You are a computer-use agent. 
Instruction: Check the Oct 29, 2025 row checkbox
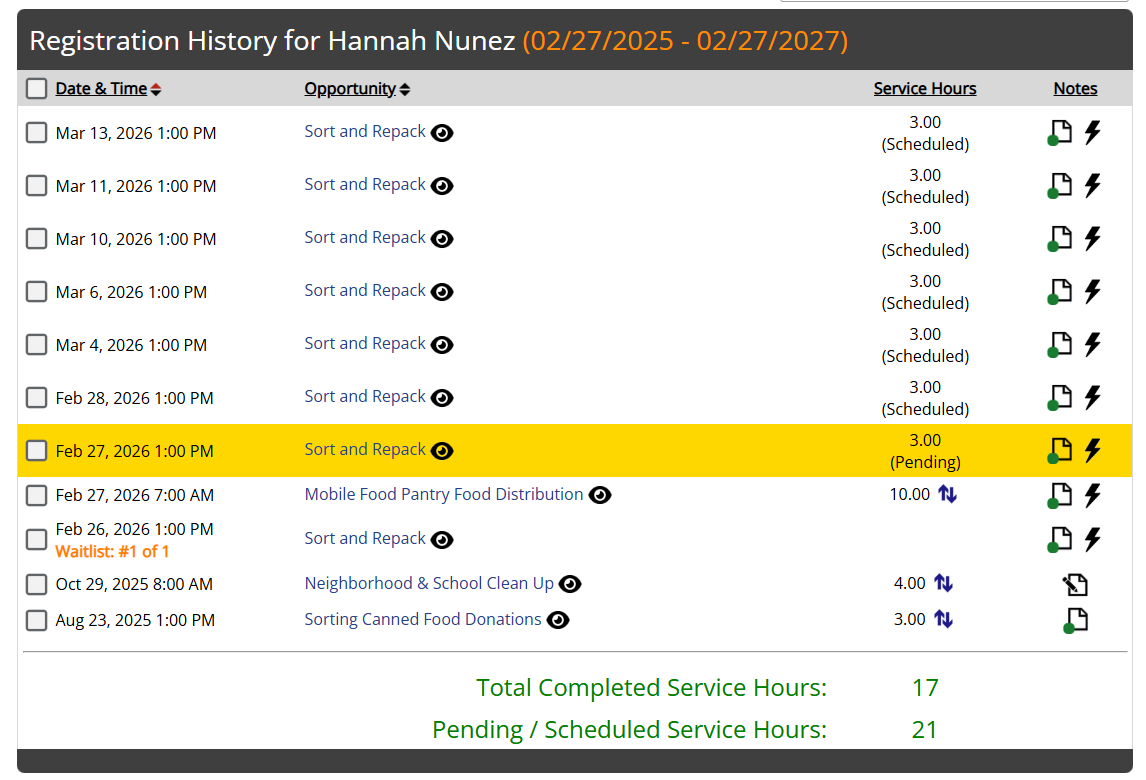pos(37,584)
